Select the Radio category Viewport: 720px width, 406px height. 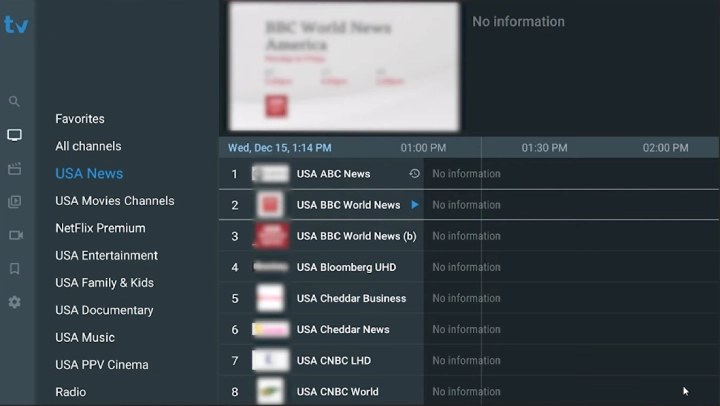click(70, 392)
